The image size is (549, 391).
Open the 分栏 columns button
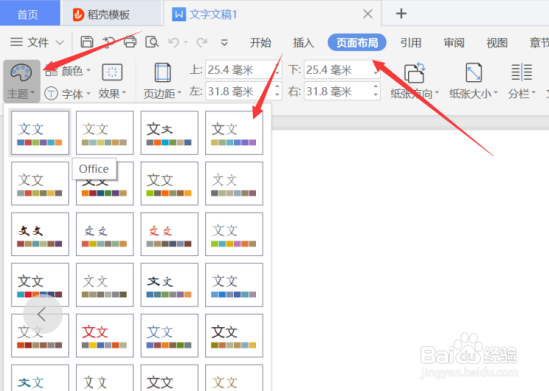[x=522, y=81]
